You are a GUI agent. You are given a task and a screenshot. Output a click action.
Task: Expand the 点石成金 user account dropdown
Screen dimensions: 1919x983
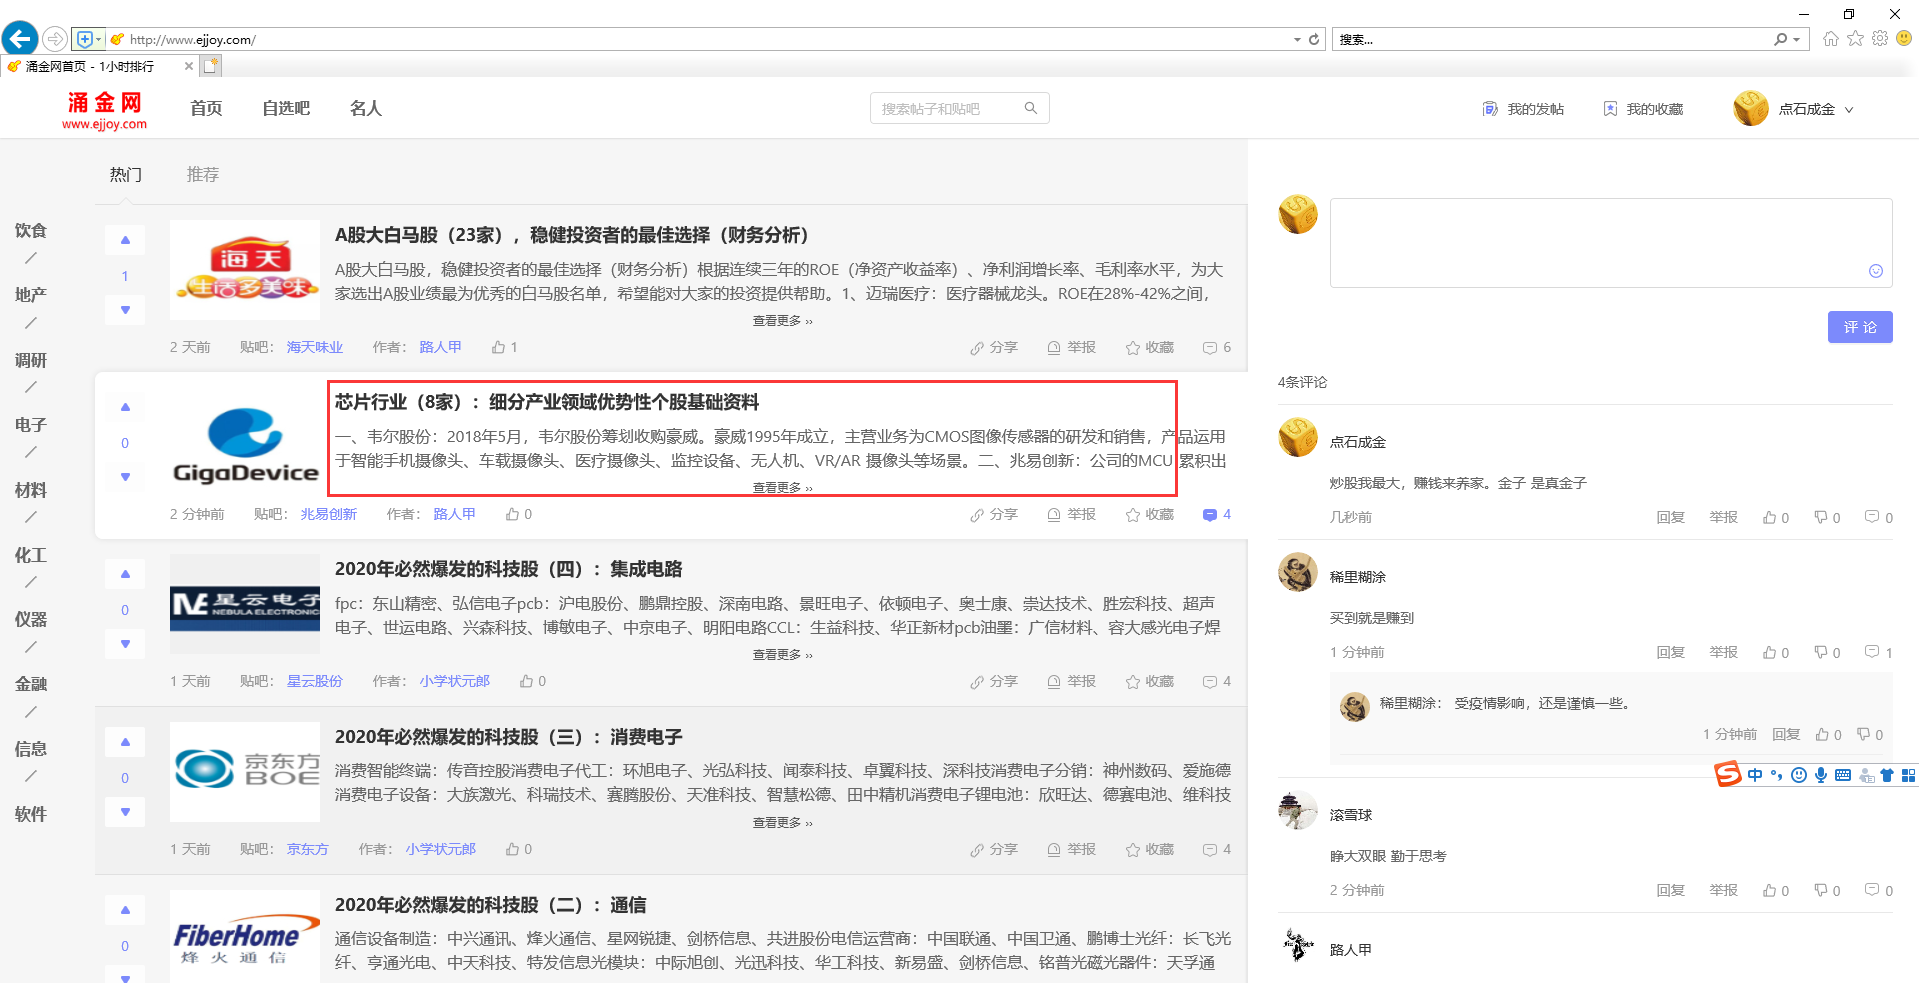1794,109
